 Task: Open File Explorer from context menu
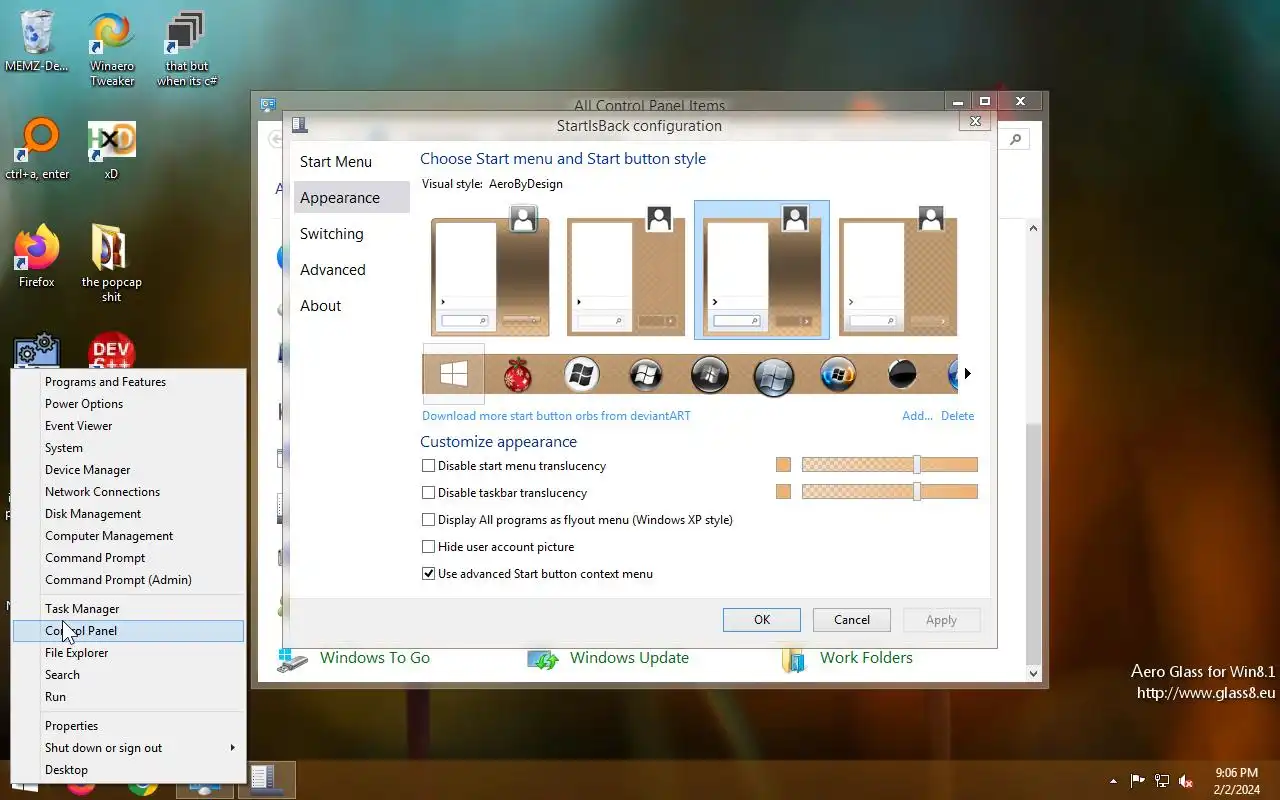[128, 653]
